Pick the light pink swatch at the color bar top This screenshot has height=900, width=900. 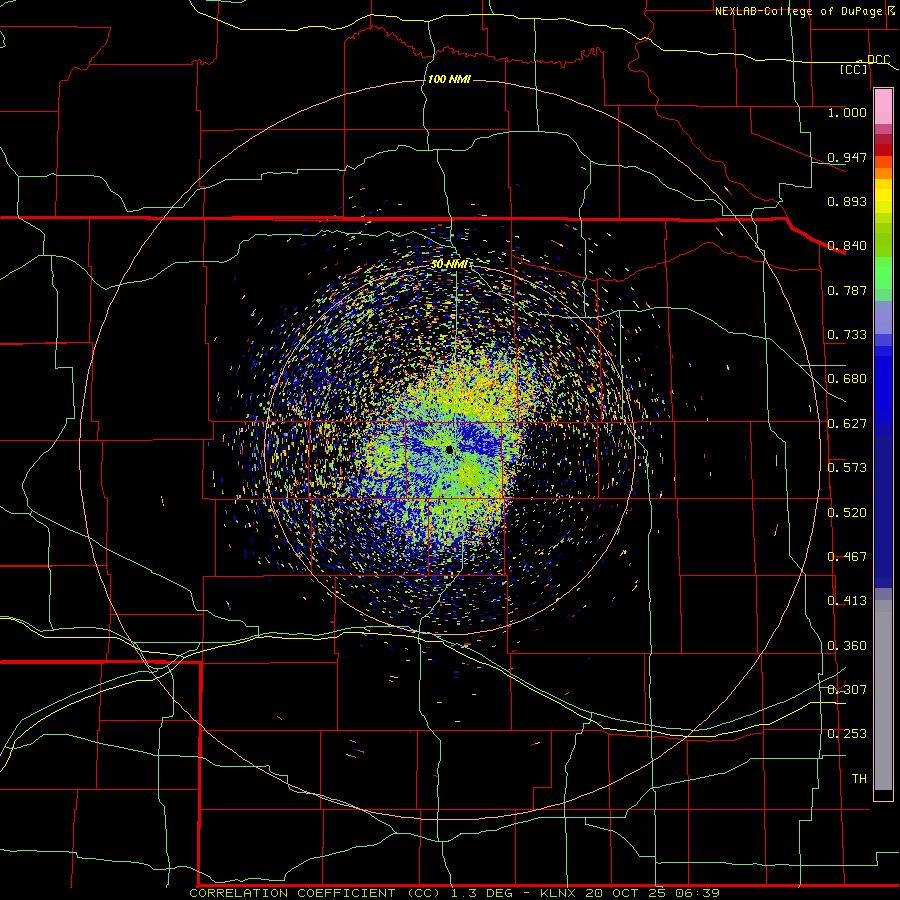tap(883, 107)
